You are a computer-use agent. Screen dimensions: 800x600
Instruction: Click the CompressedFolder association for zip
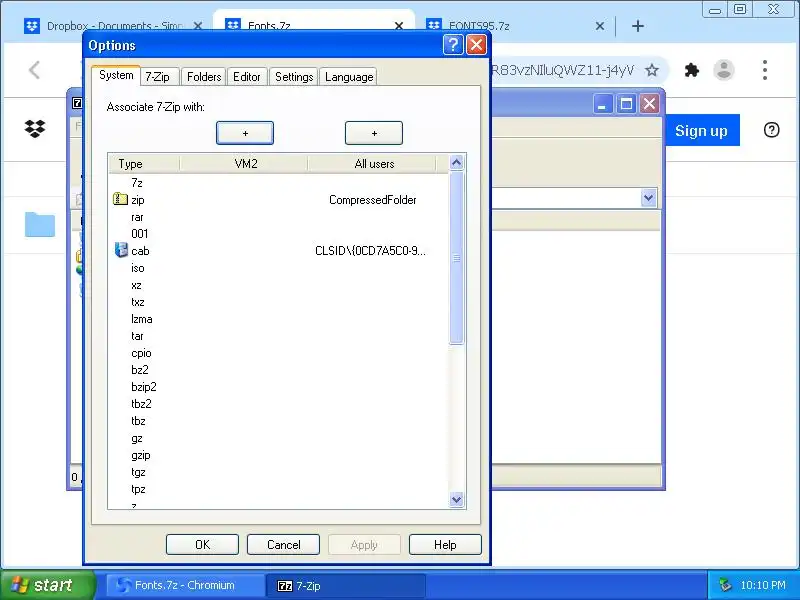[x=372, y=199]
